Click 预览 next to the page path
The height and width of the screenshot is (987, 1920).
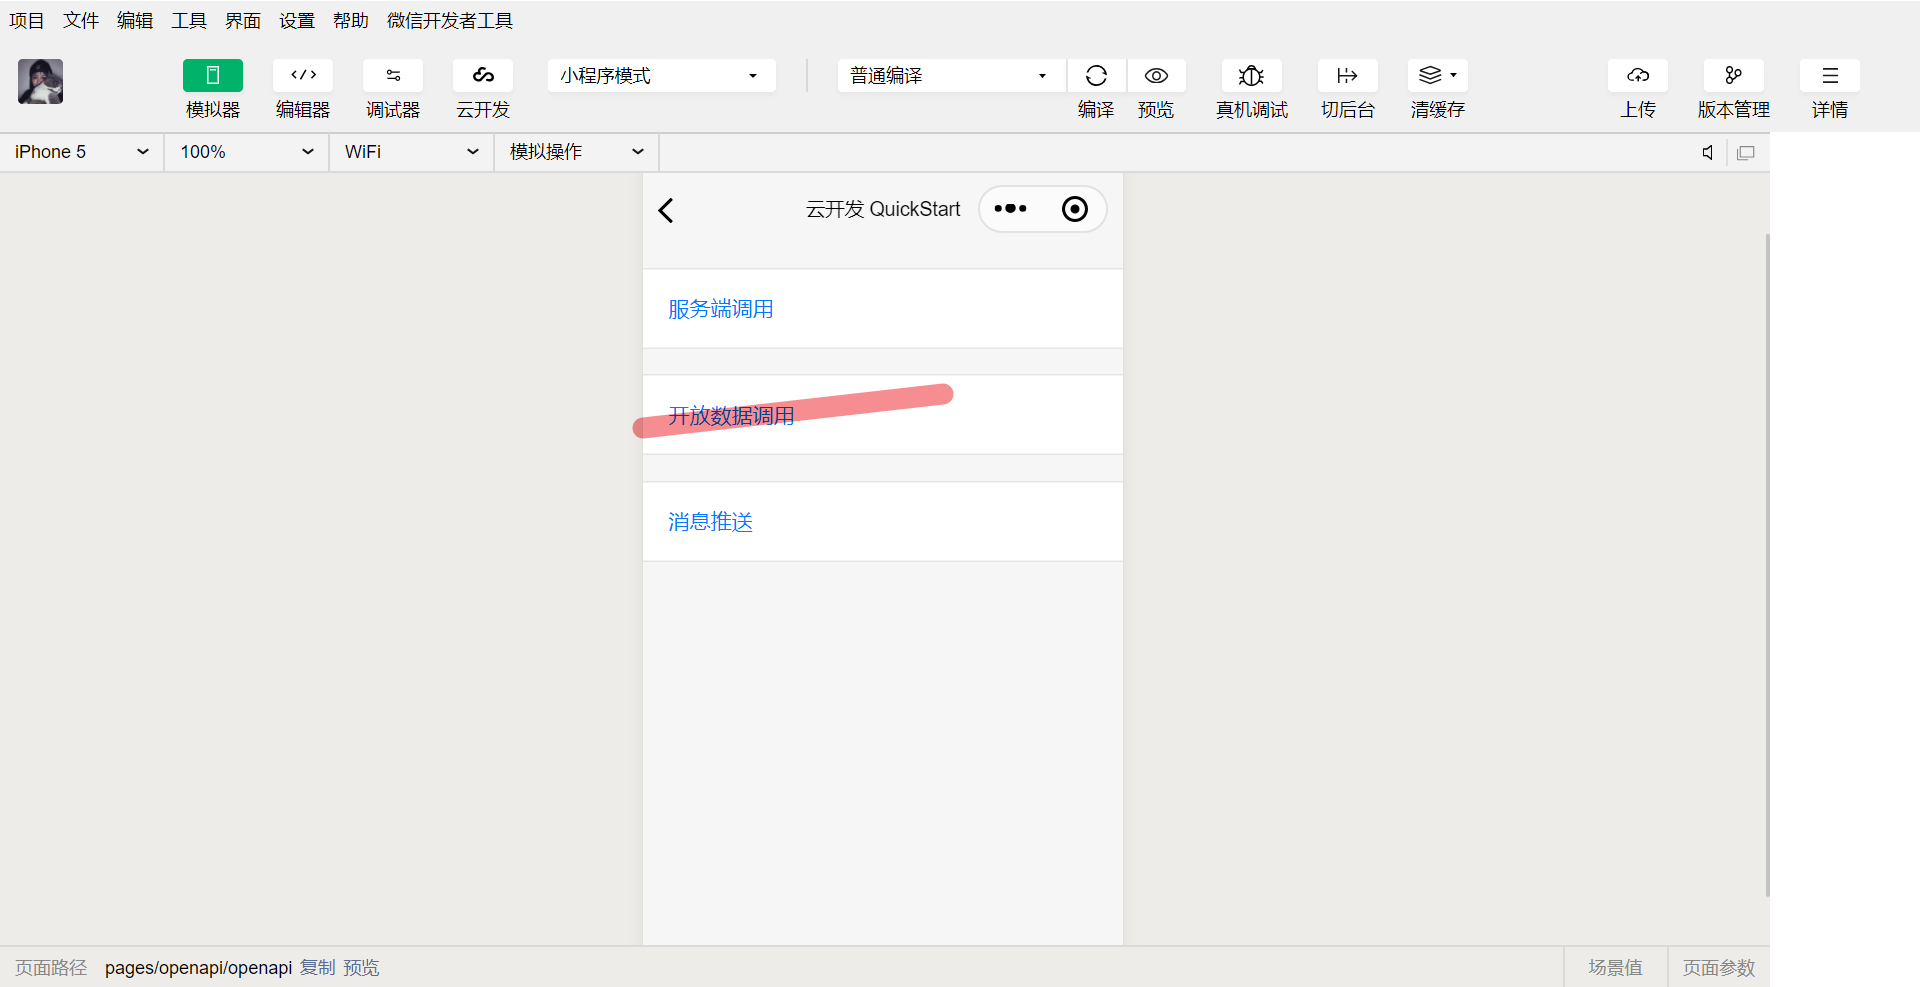click(362, 968)
